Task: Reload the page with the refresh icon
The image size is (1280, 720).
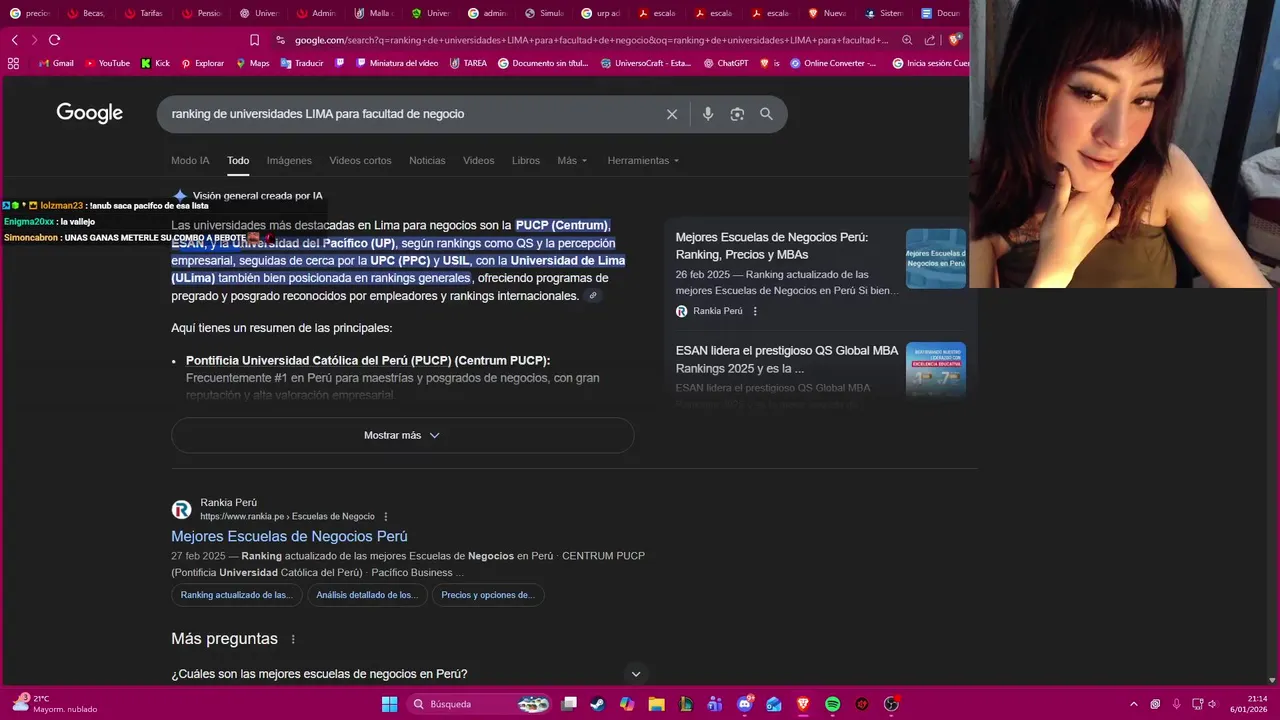Action: [54, 40]
